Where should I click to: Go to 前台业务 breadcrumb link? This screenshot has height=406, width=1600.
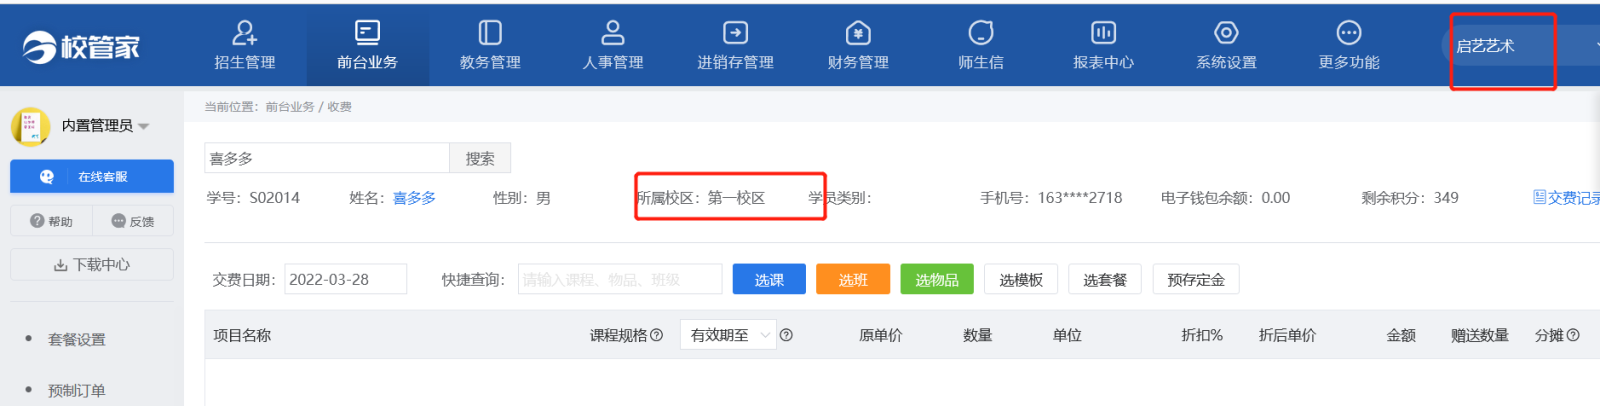click(x=290, y=107)
